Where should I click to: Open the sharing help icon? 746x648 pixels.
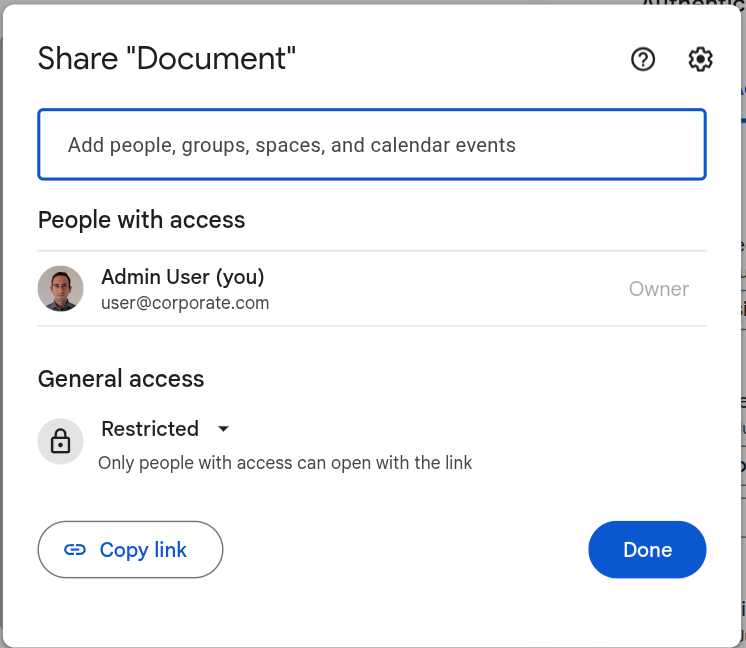coord(643,59)
